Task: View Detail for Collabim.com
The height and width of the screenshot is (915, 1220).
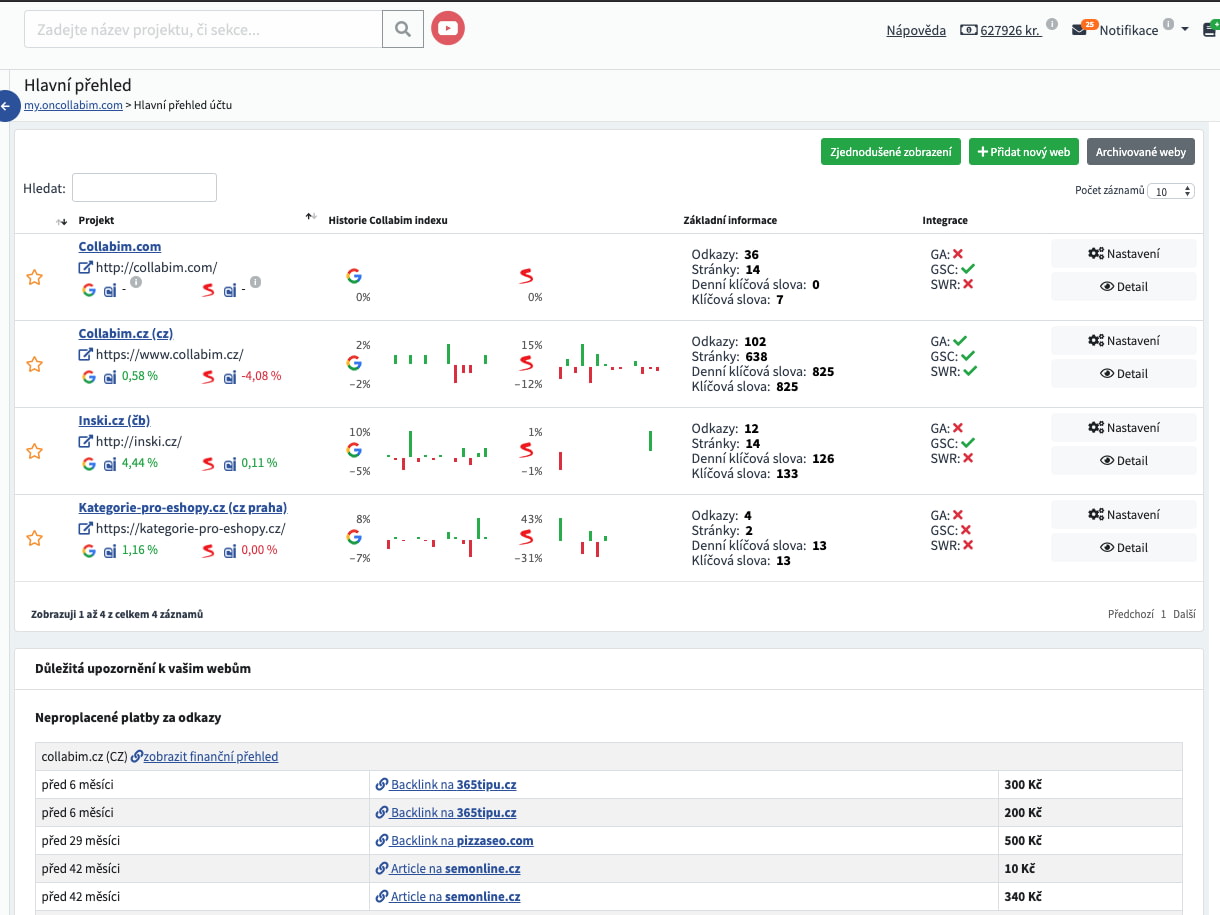Action: coord(1124,287)
